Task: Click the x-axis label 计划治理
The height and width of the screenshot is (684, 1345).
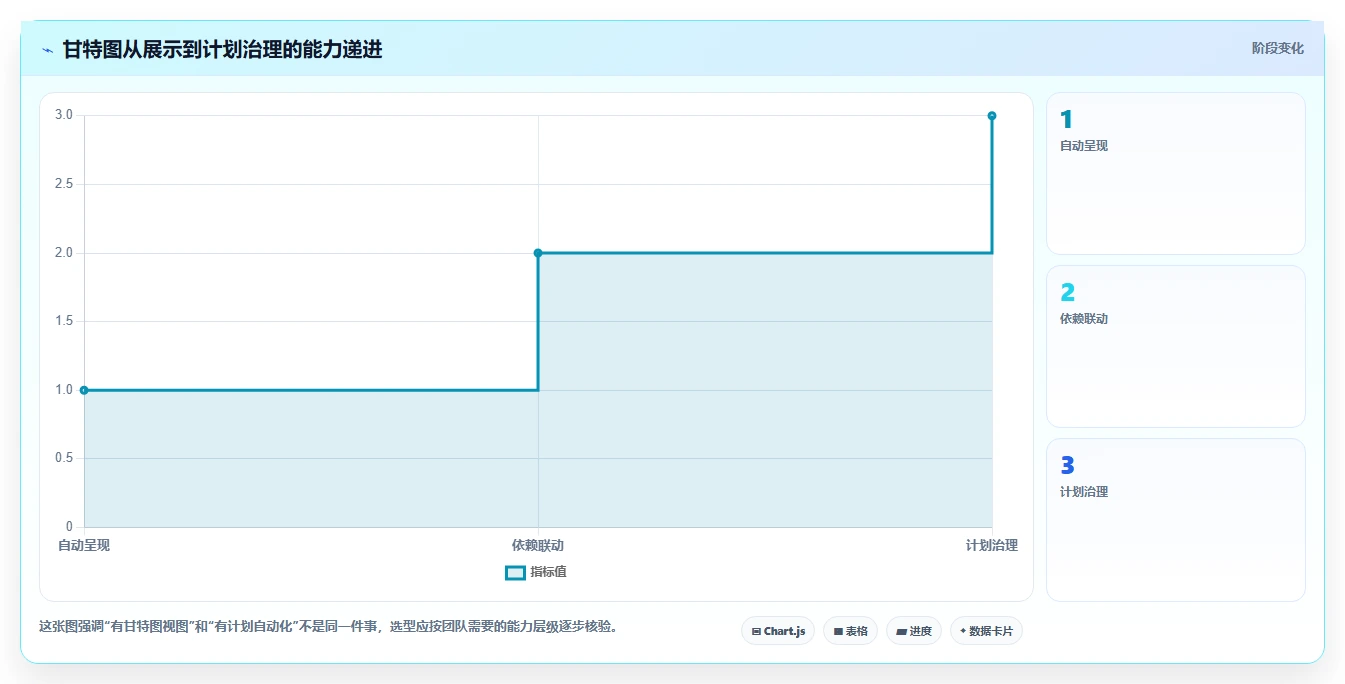Action: coord(992,545)
